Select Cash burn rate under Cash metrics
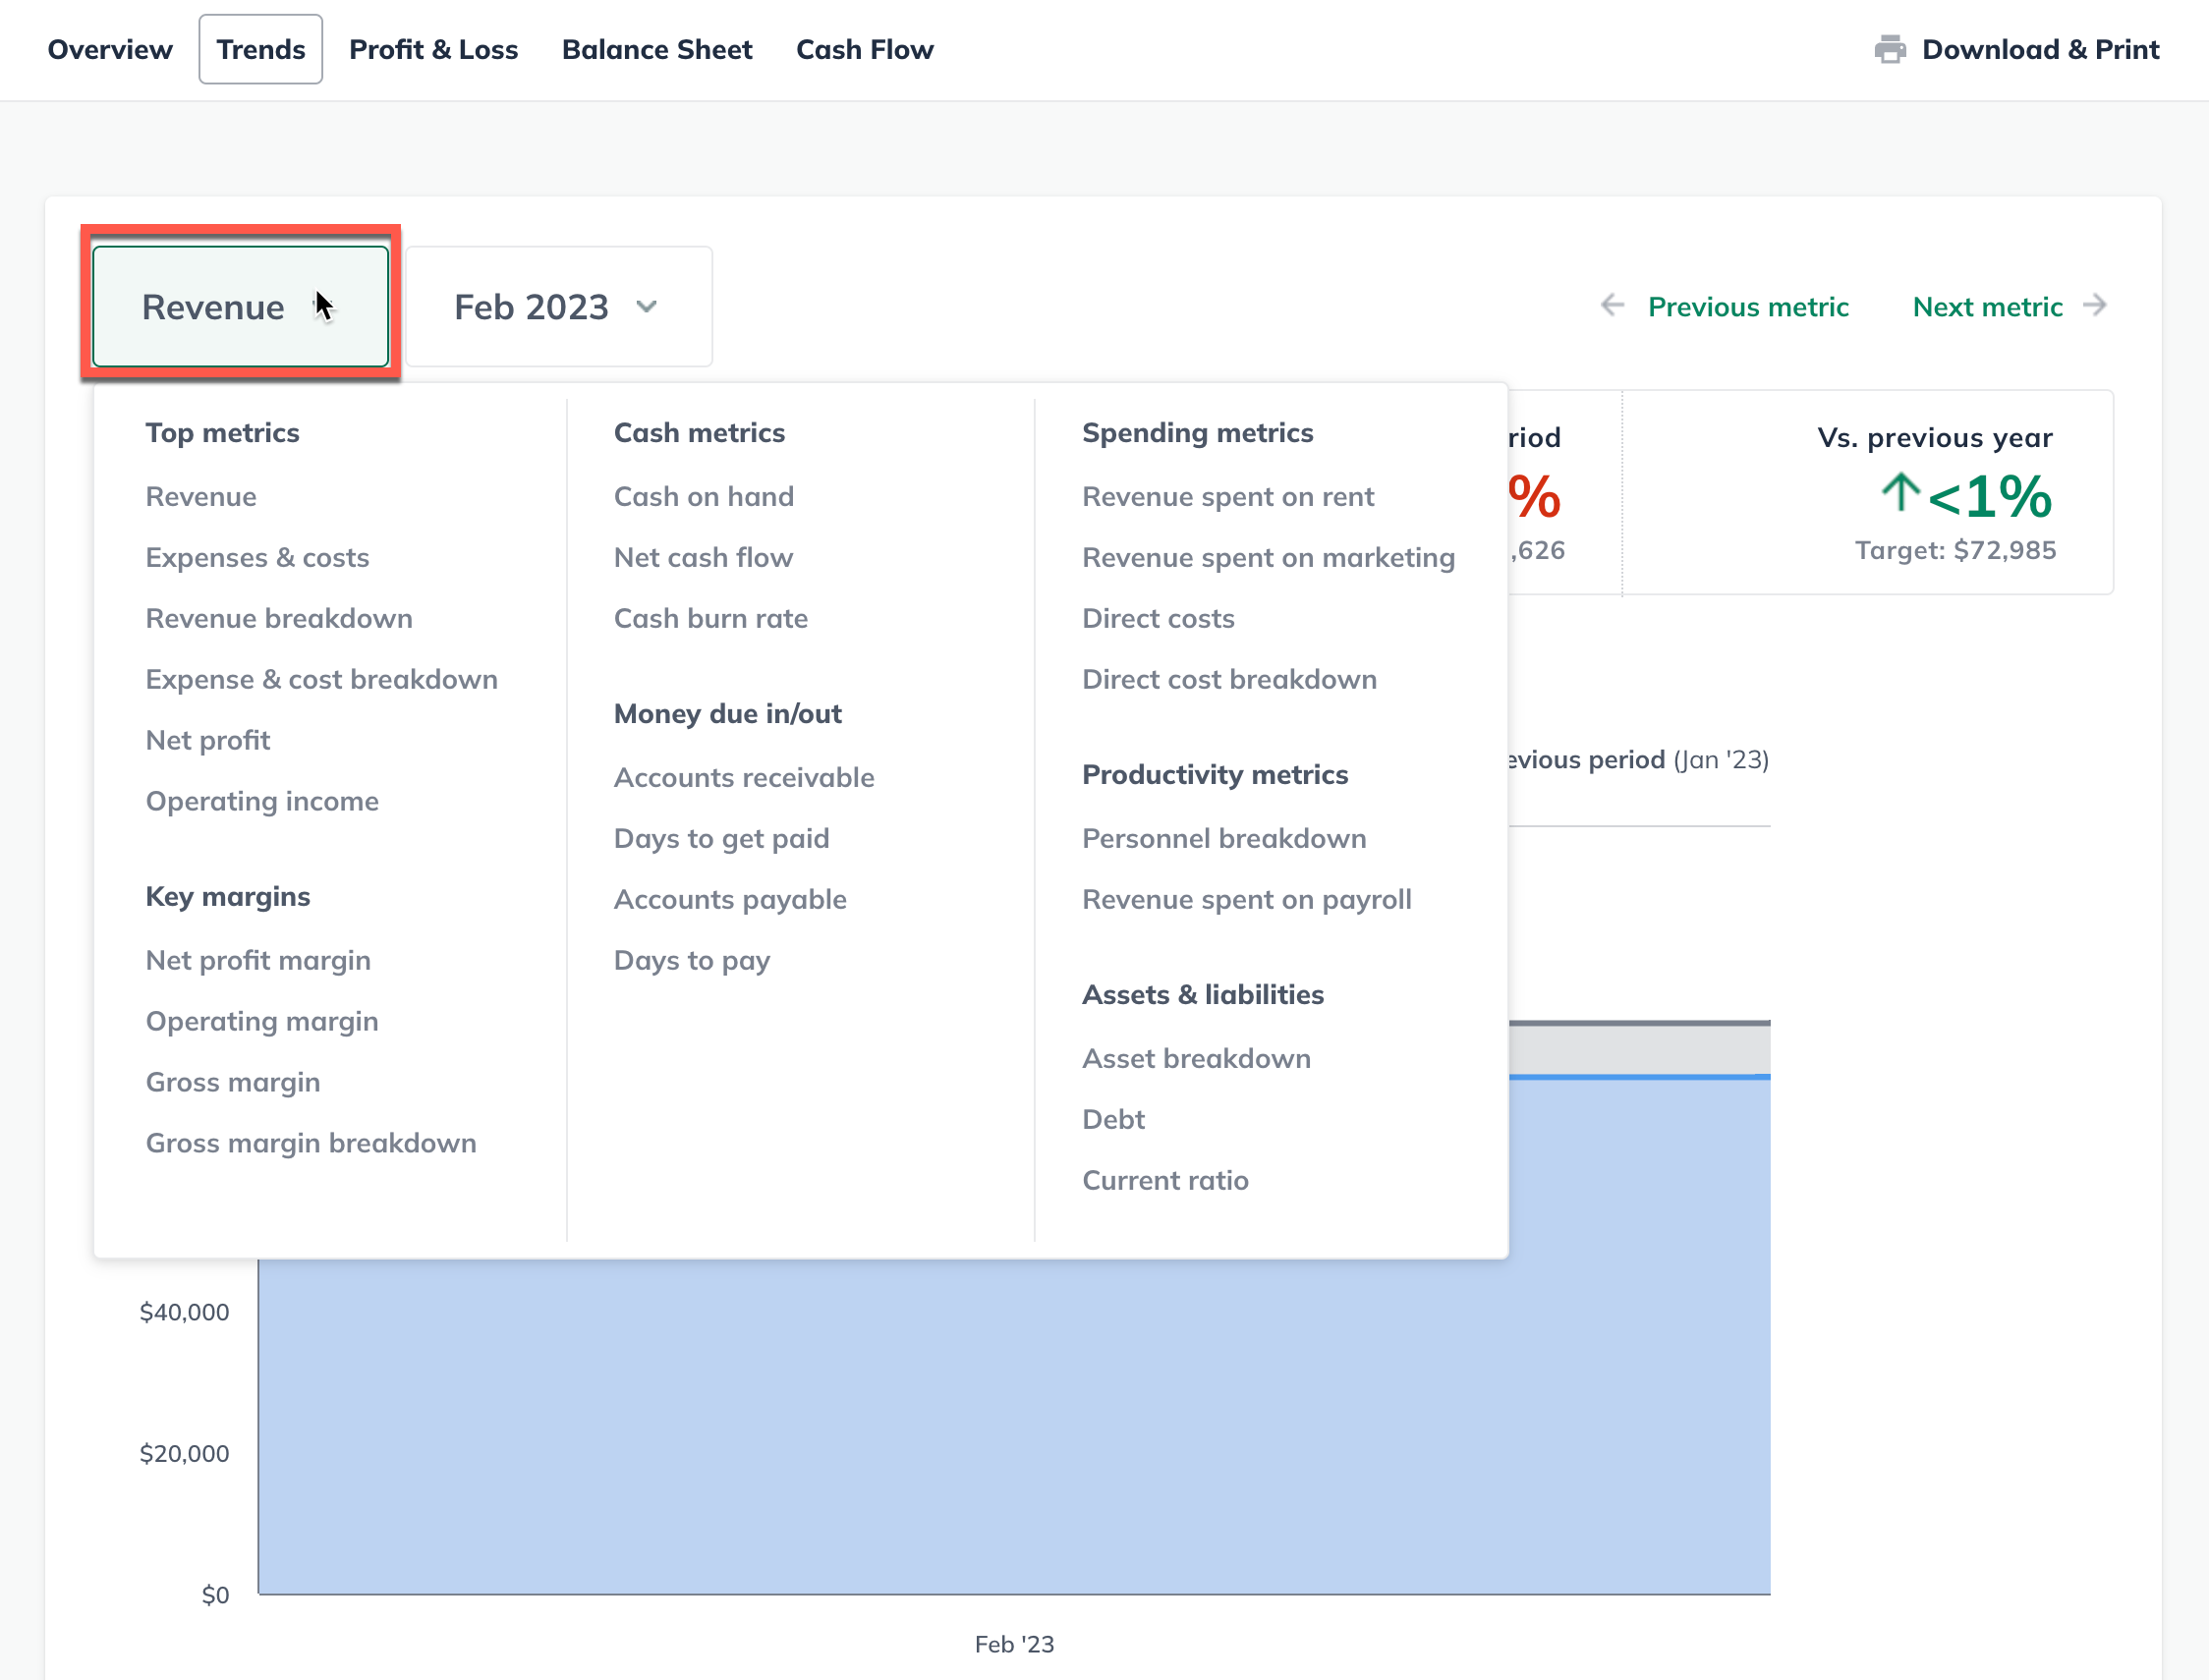The image size is (2209, 1680). coord(711,618)
